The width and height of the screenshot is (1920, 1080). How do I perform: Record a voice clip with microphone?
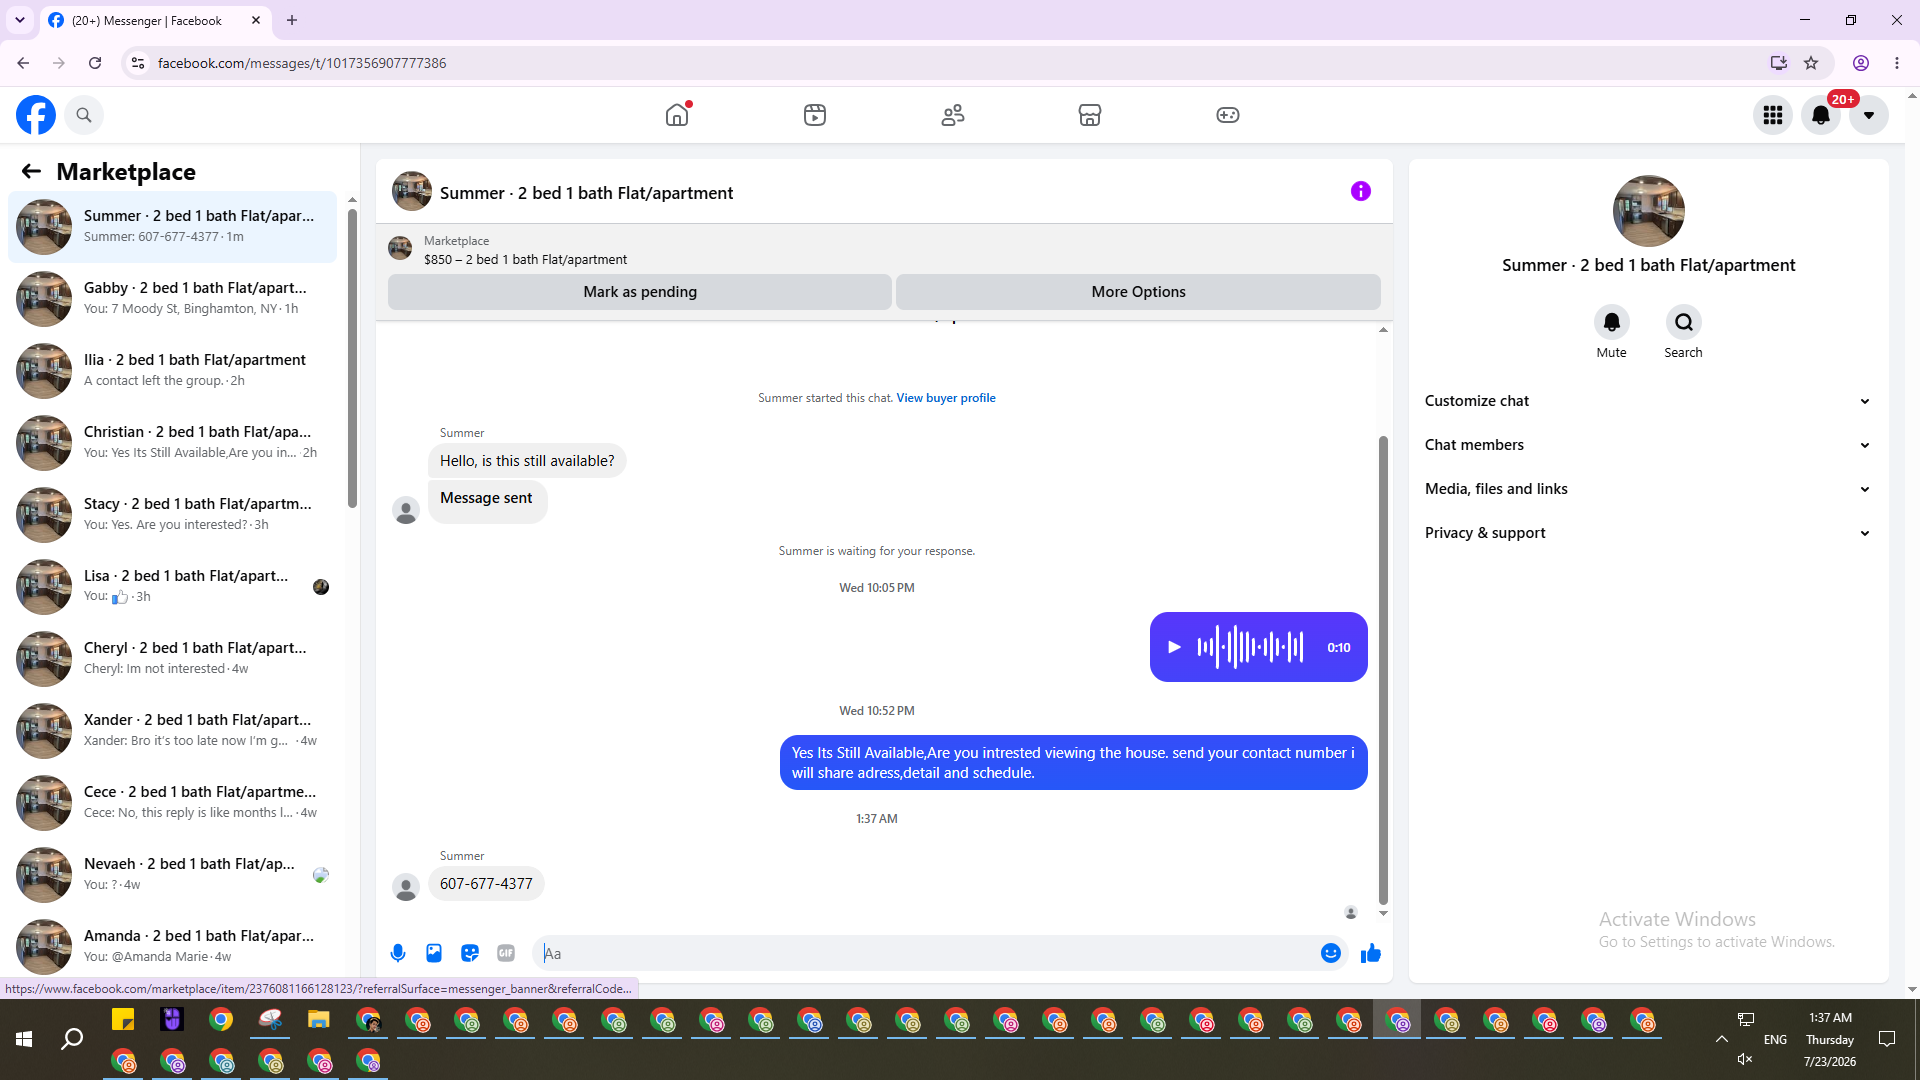click(398, 953)
